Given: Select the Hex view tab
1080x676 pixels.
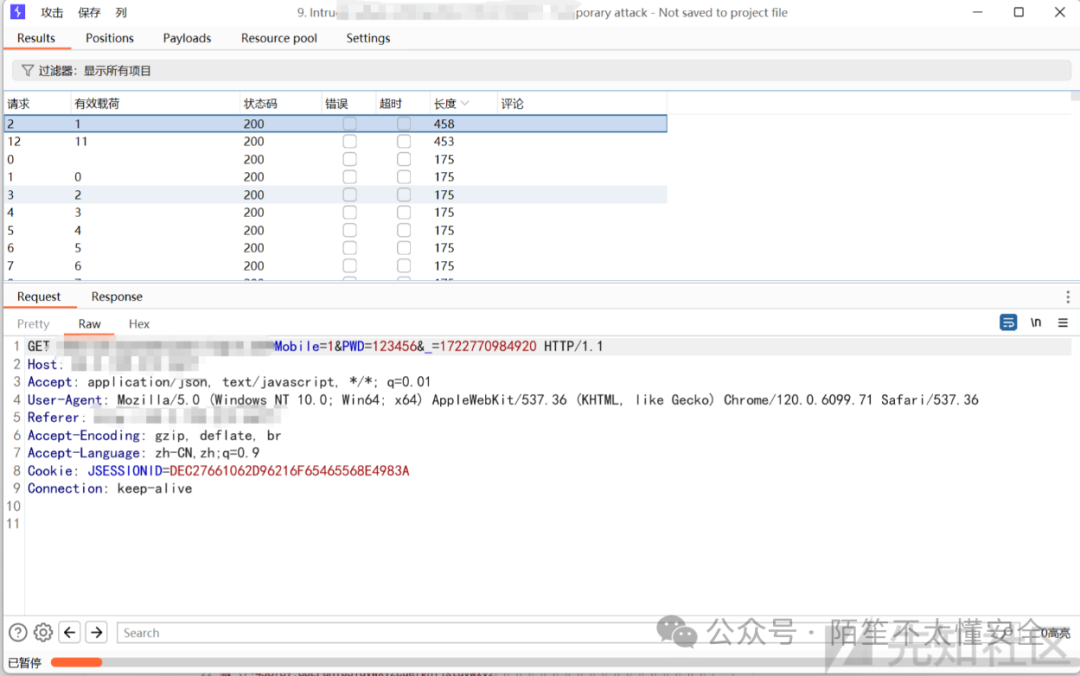Looking at the screenshot, I should pos(138,324).
